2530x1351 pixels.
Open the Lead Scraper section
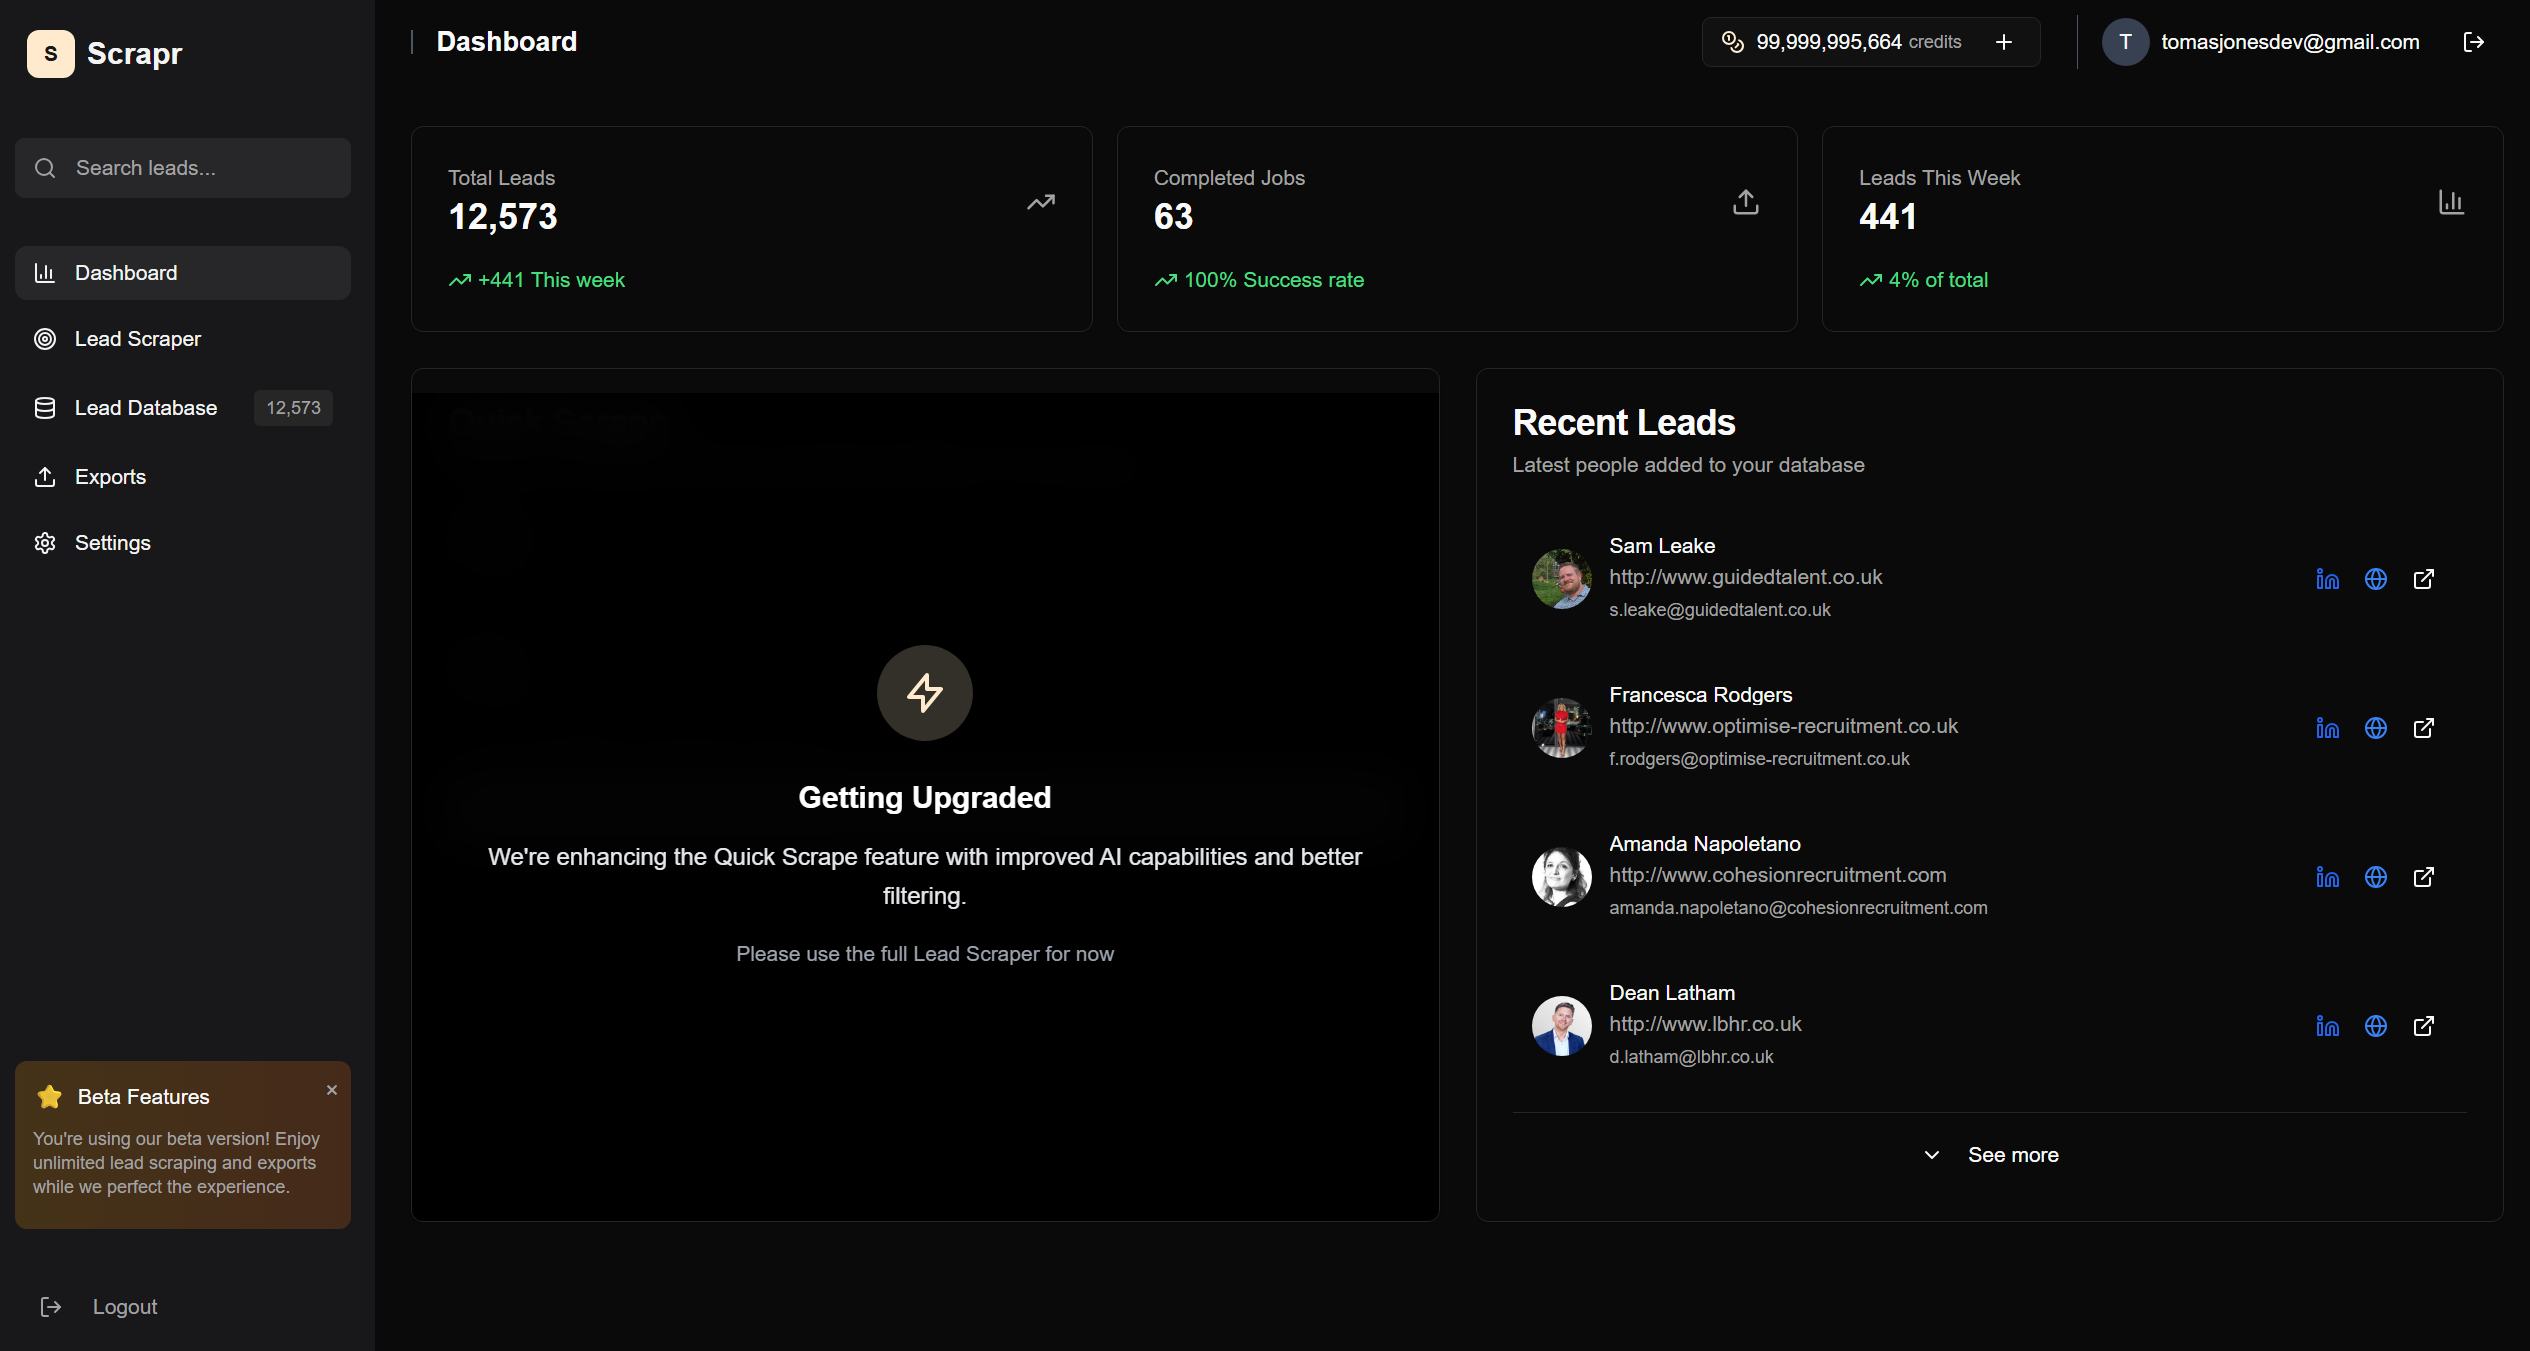[x=137, y=339]
